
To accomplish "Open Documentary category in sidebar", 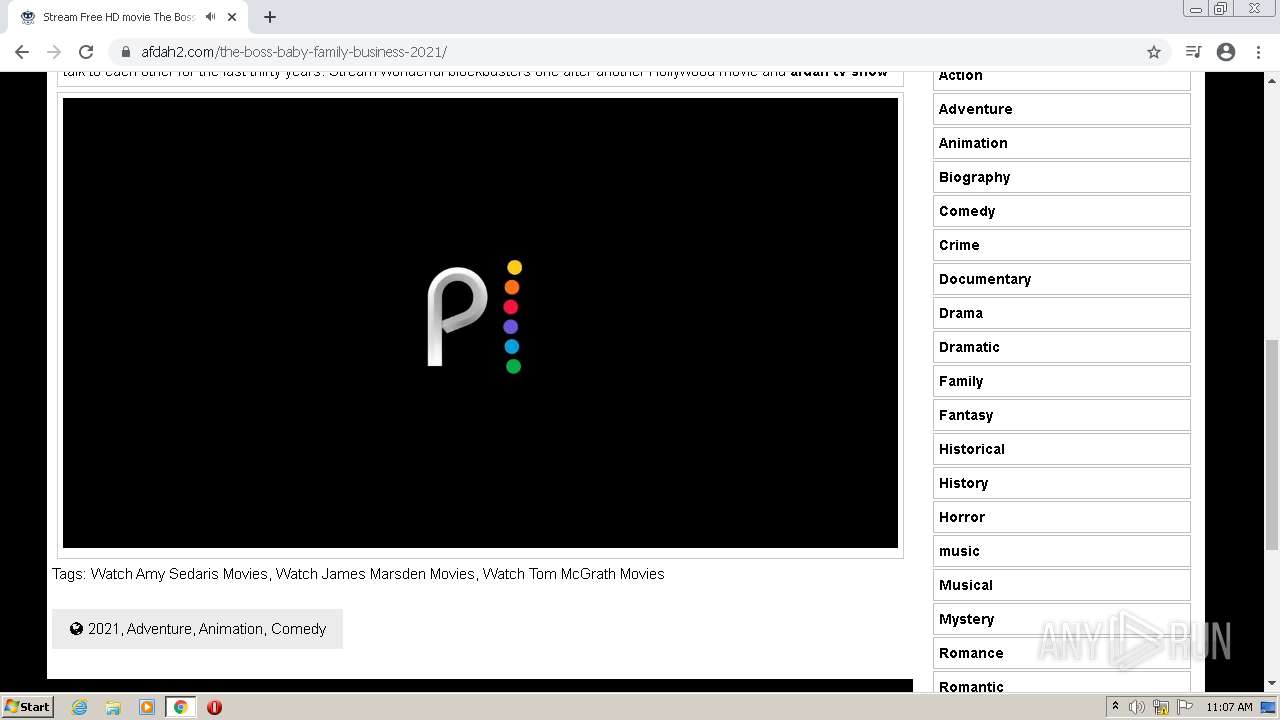I will 1062,279.
